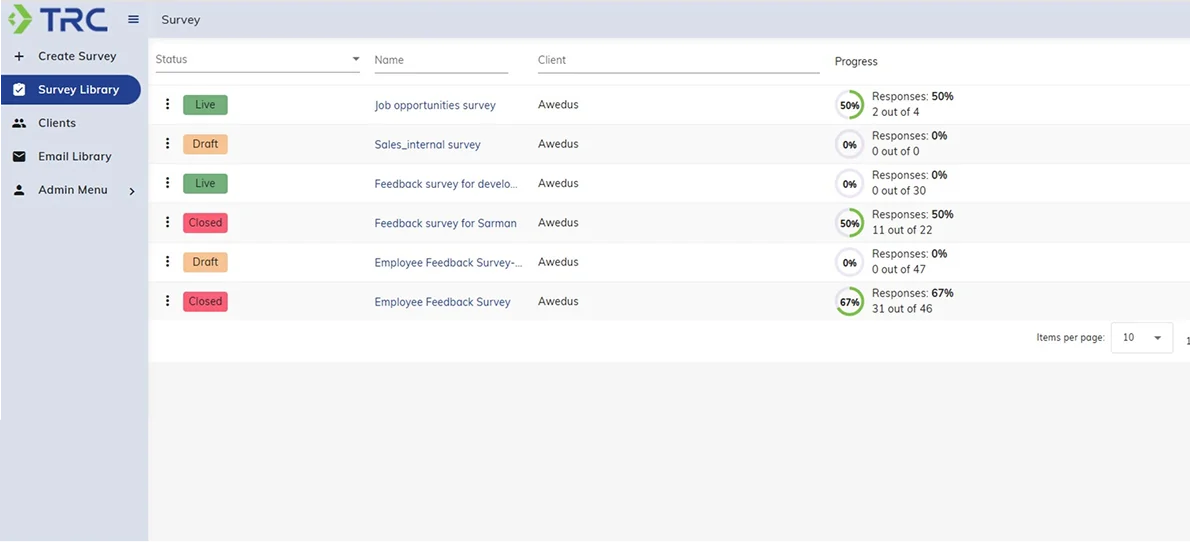Click 'Responses: 67%' text
1190x542 pixels.
coord(912,293)
